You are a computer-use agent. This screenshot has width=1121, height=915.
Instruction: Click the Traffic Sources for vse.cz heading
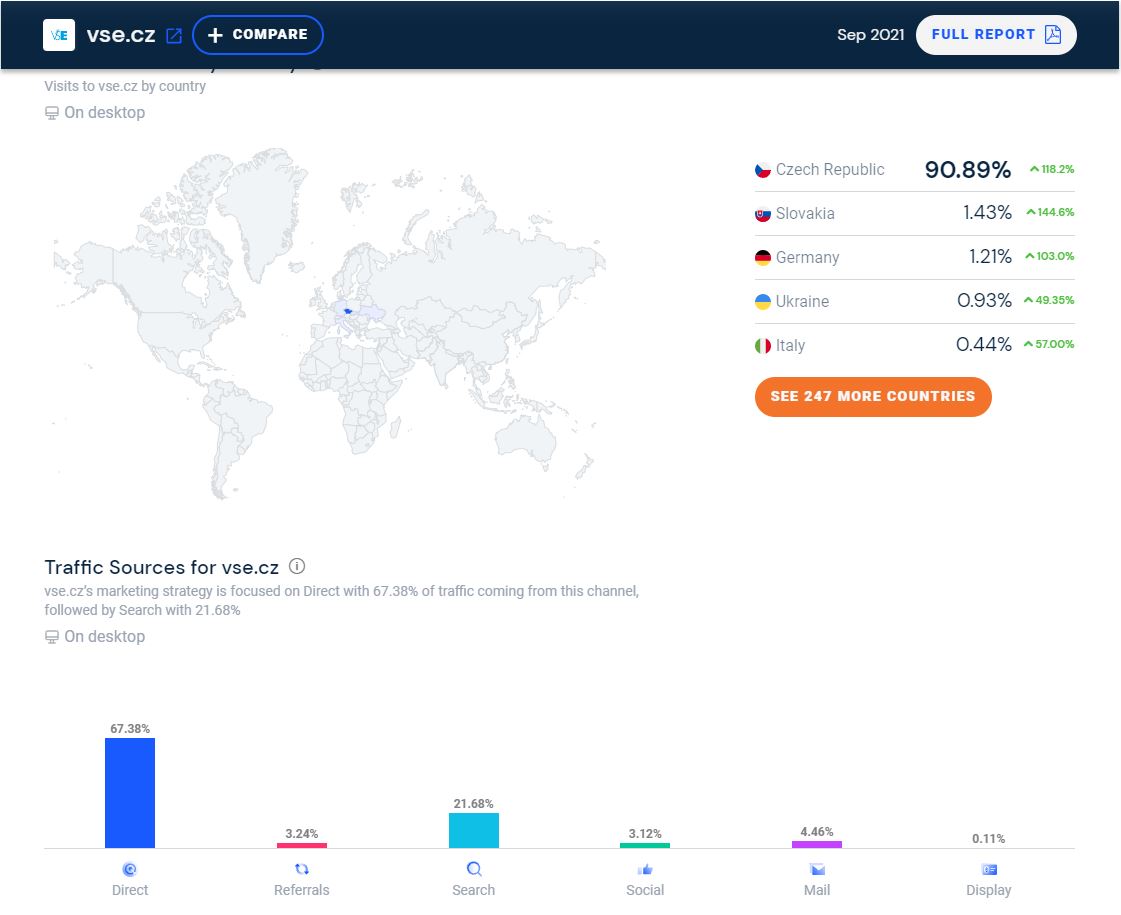[x=162, y=568]
